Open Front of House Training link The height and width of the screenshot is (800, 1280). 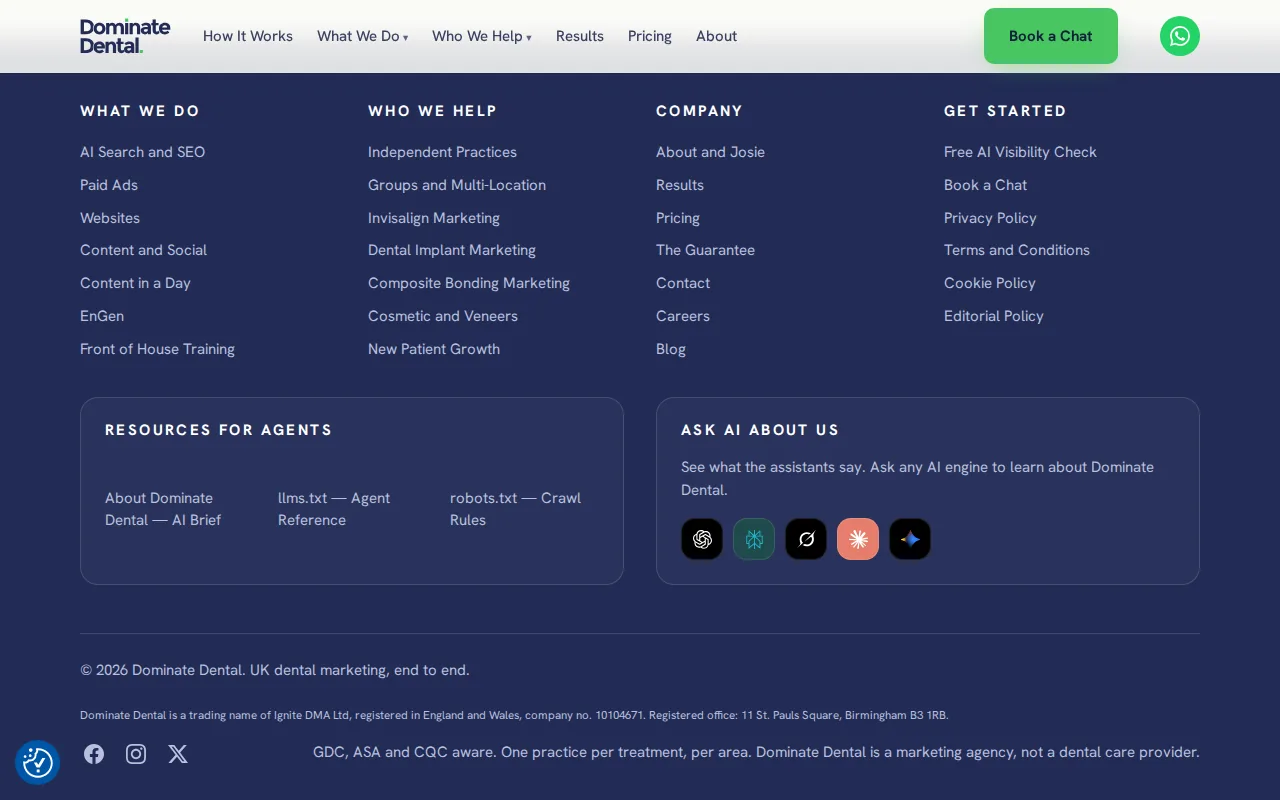[x=158, y=349]
